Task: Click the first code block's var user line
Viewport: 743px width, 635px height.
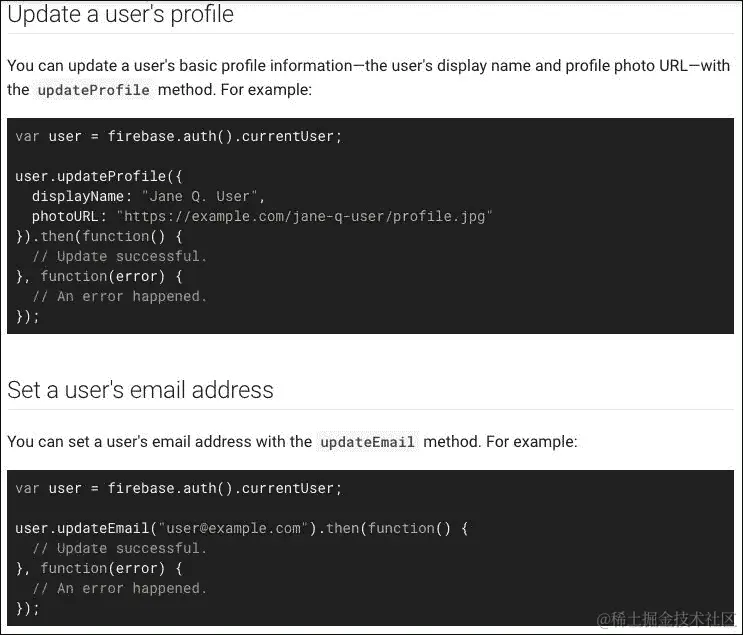Action: click(178, 136)
